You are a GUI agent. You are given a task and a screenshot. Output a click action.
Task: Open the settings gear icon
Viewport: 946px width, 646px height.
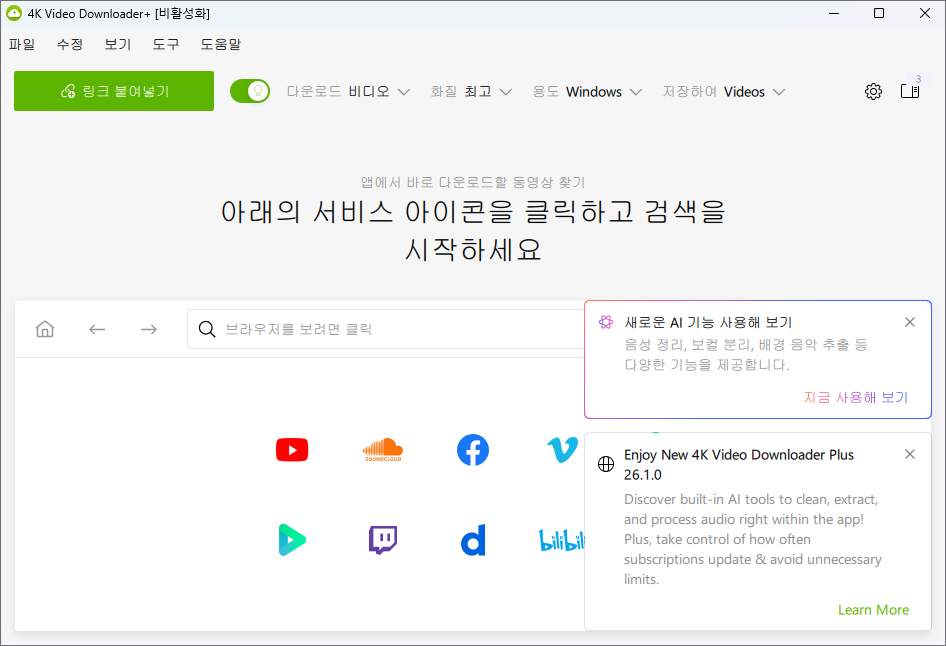coord(873,92)
